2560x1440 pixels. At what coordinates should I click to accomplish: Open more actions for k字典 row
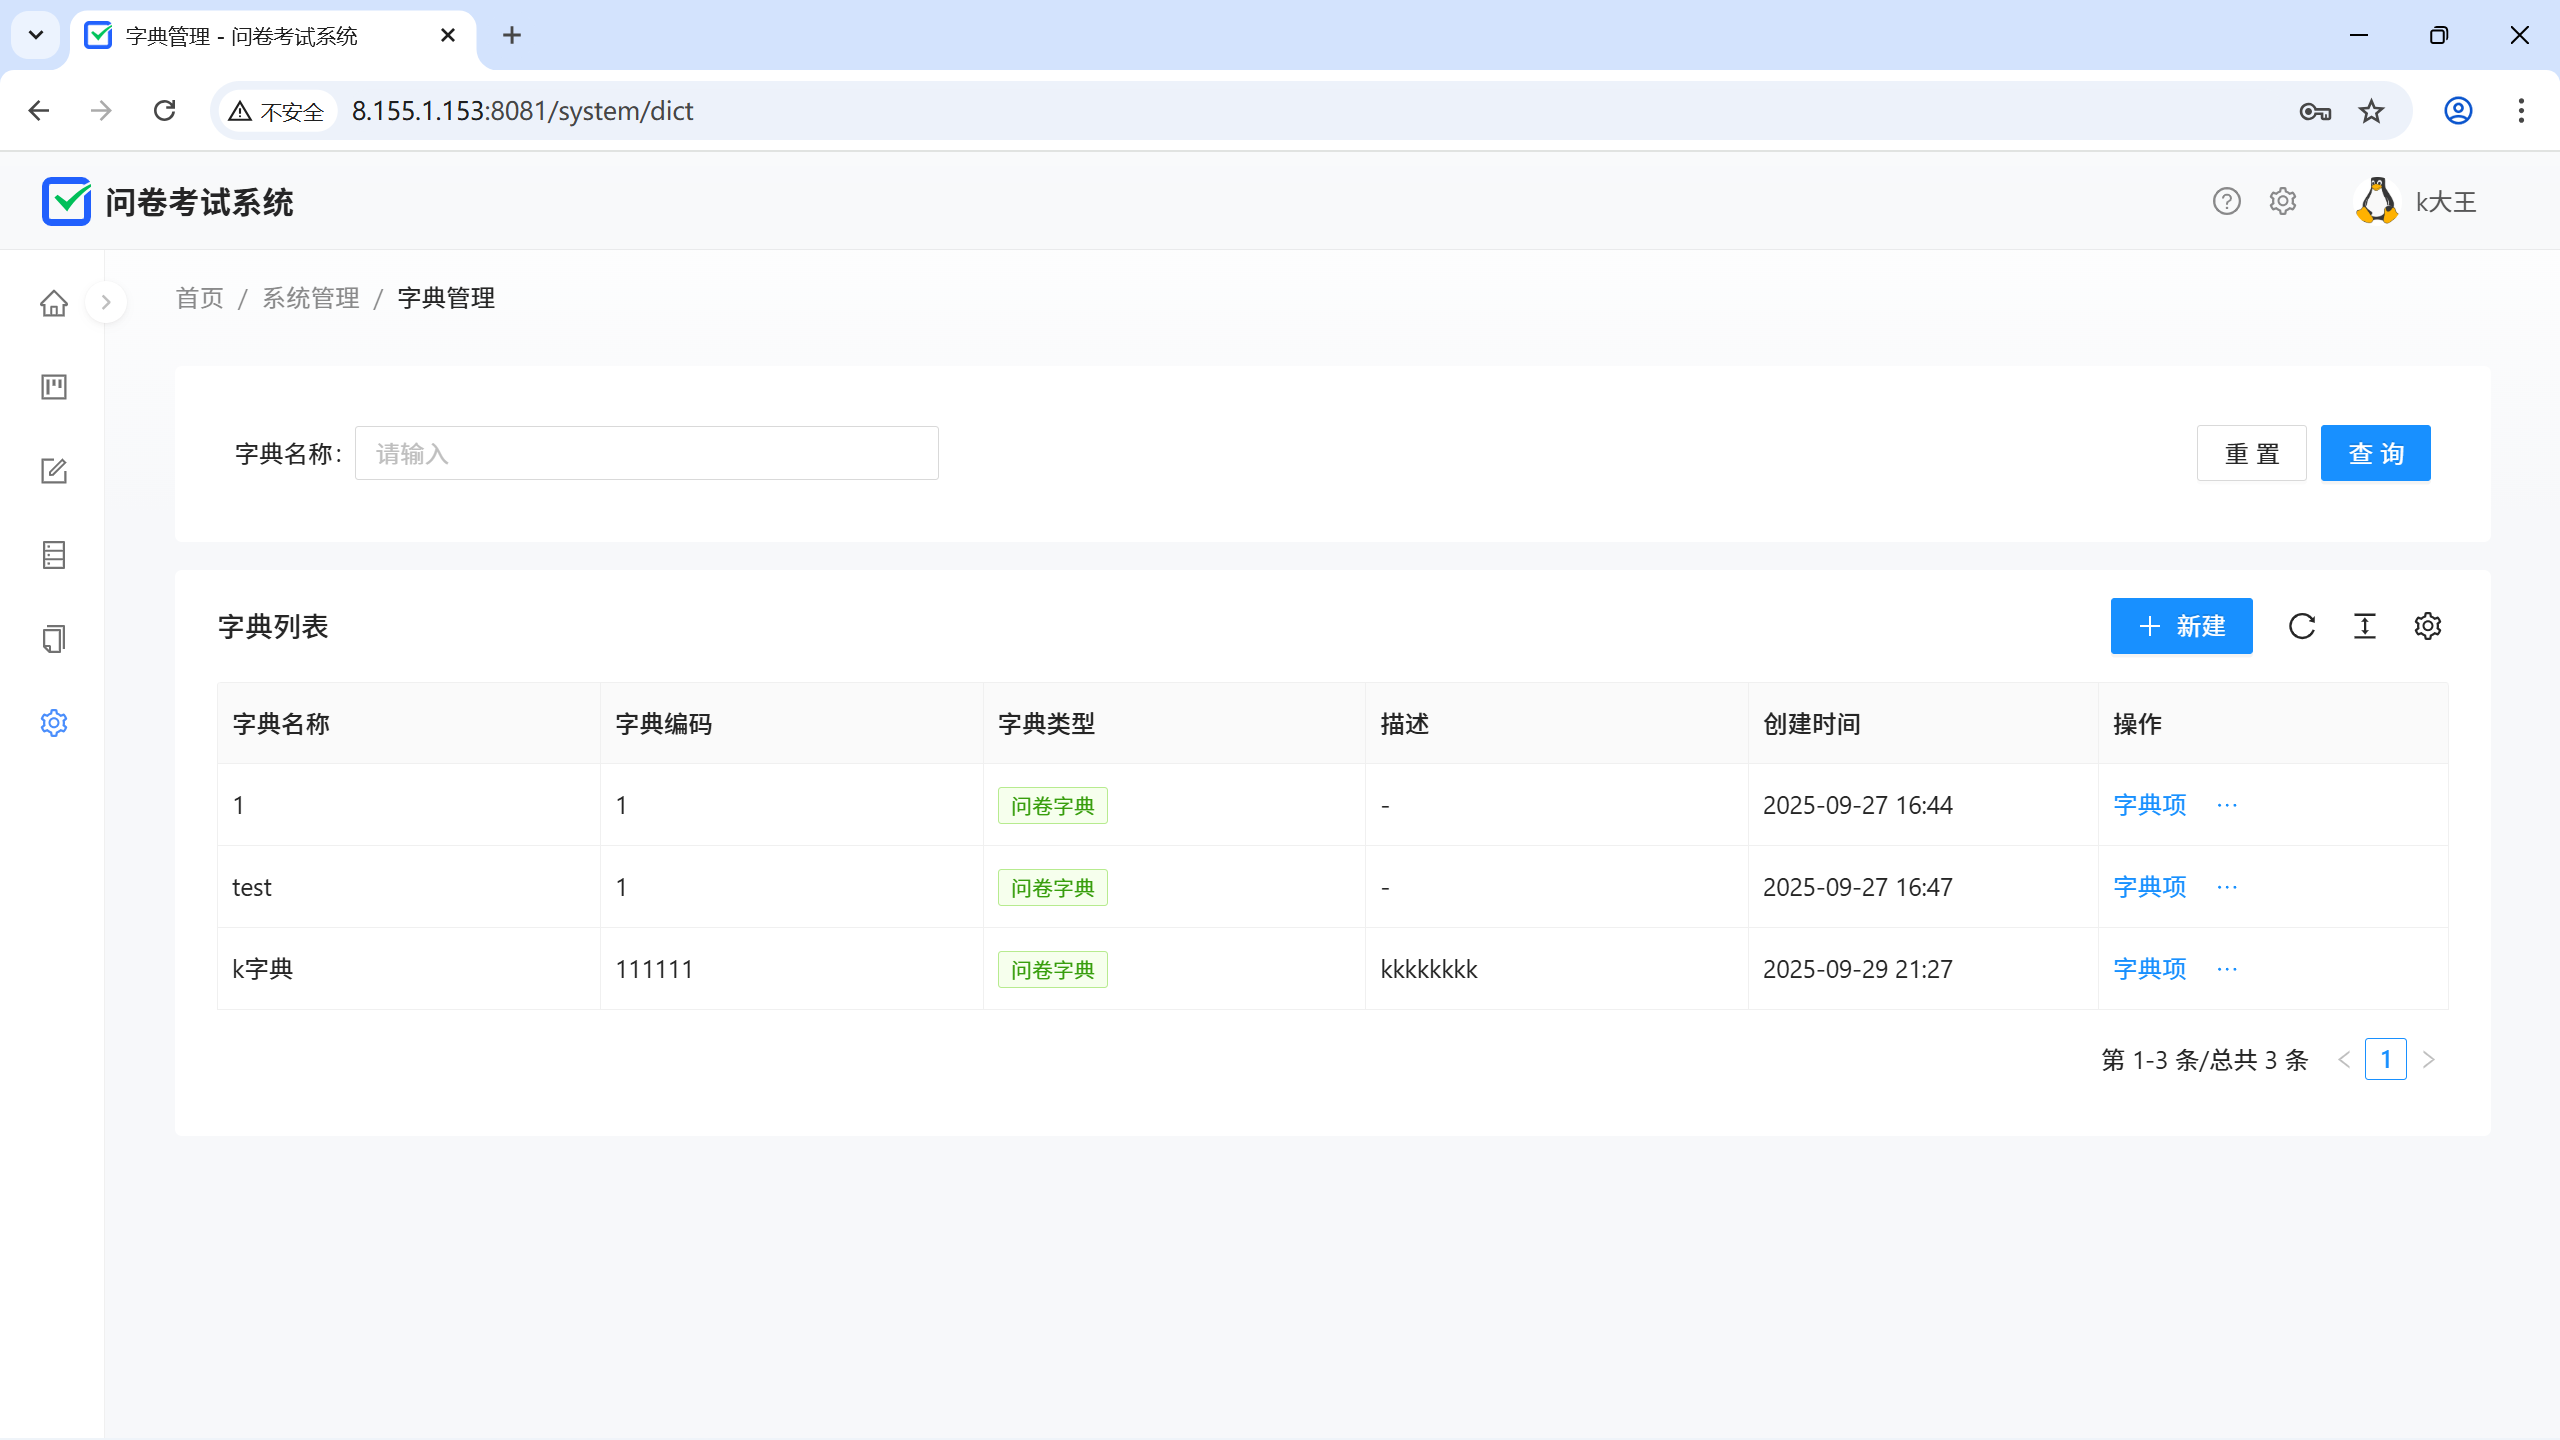(x=2227, y=969)
